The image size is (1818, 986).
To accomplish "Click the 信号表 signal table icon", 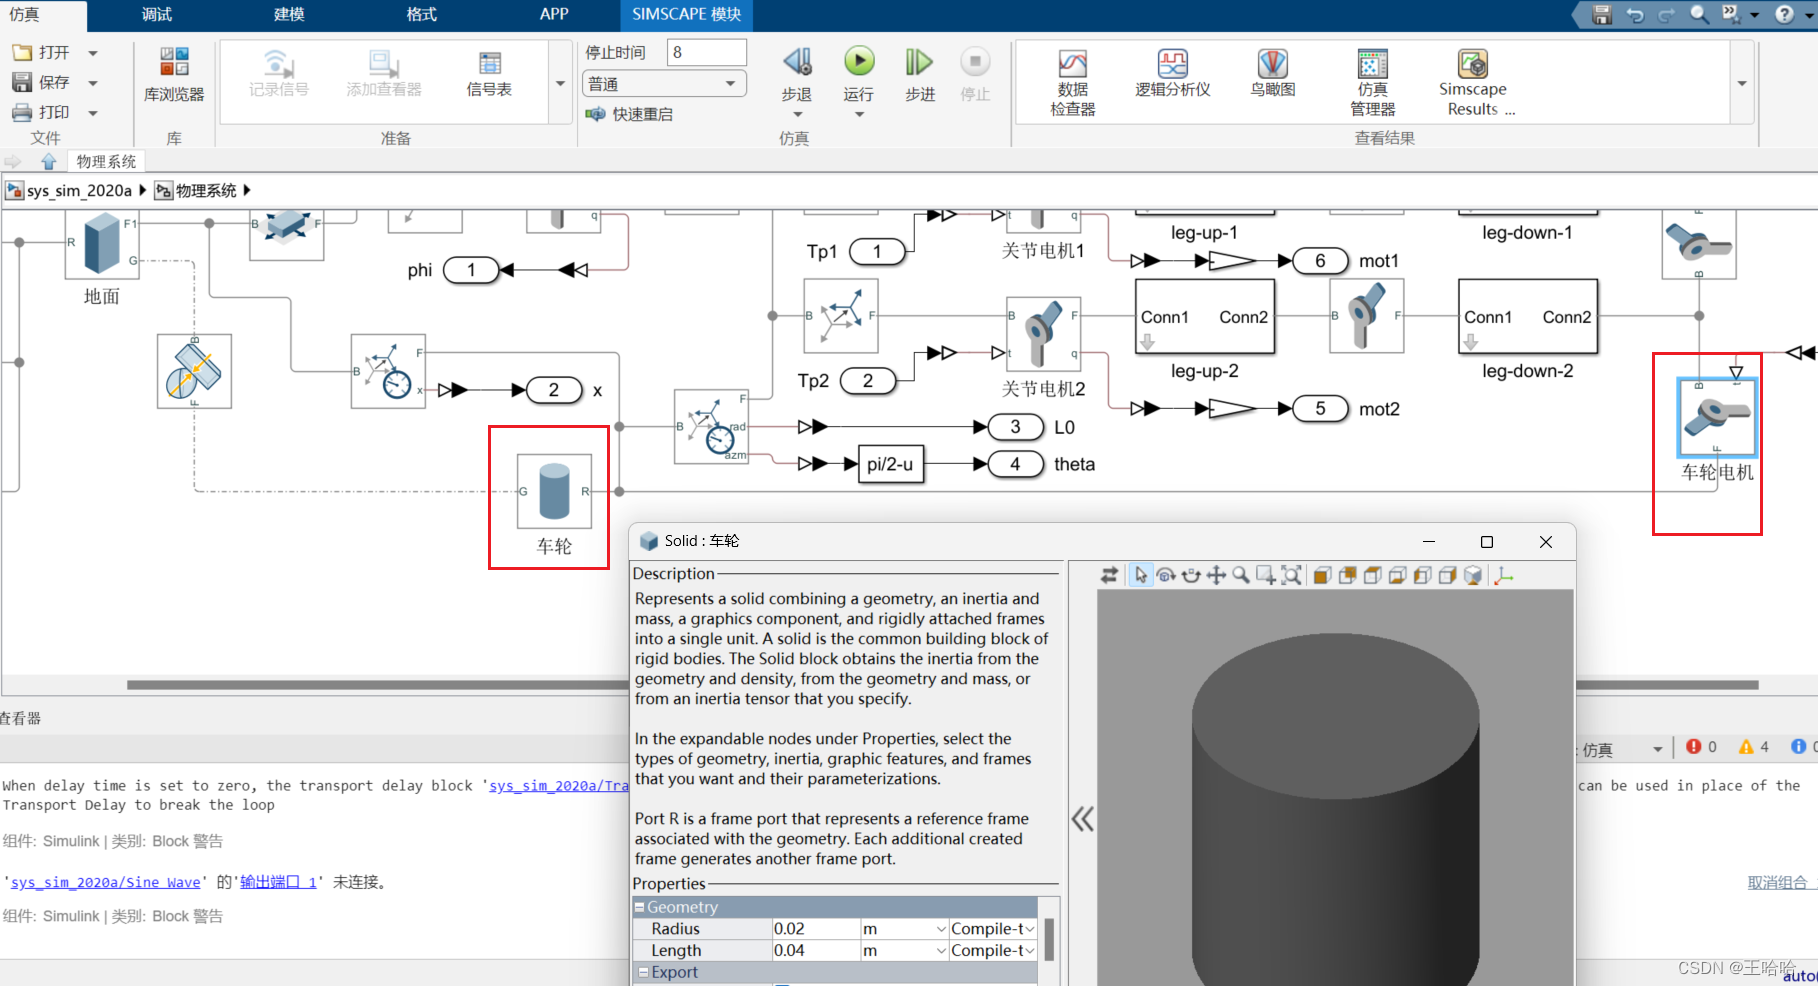I will tap(489, 74).
